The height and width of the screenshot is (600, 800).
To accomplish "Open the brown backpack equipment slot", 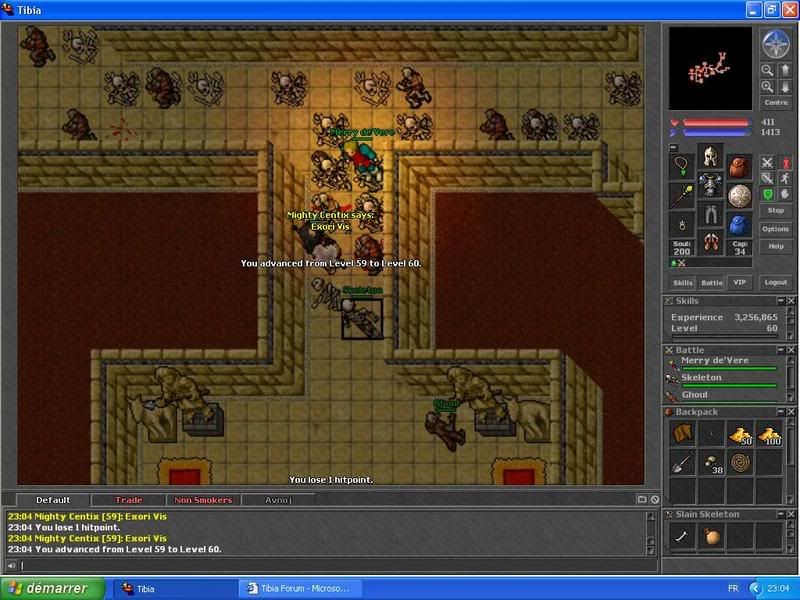I will click(740, 167).
